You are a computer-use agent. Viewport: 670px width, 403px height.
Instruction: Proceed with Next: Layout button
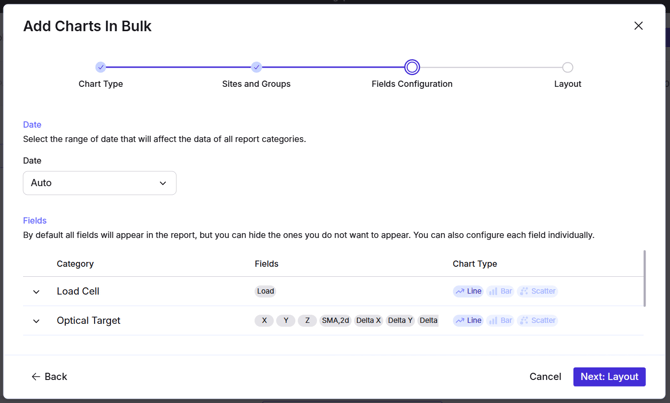point(609,377)
